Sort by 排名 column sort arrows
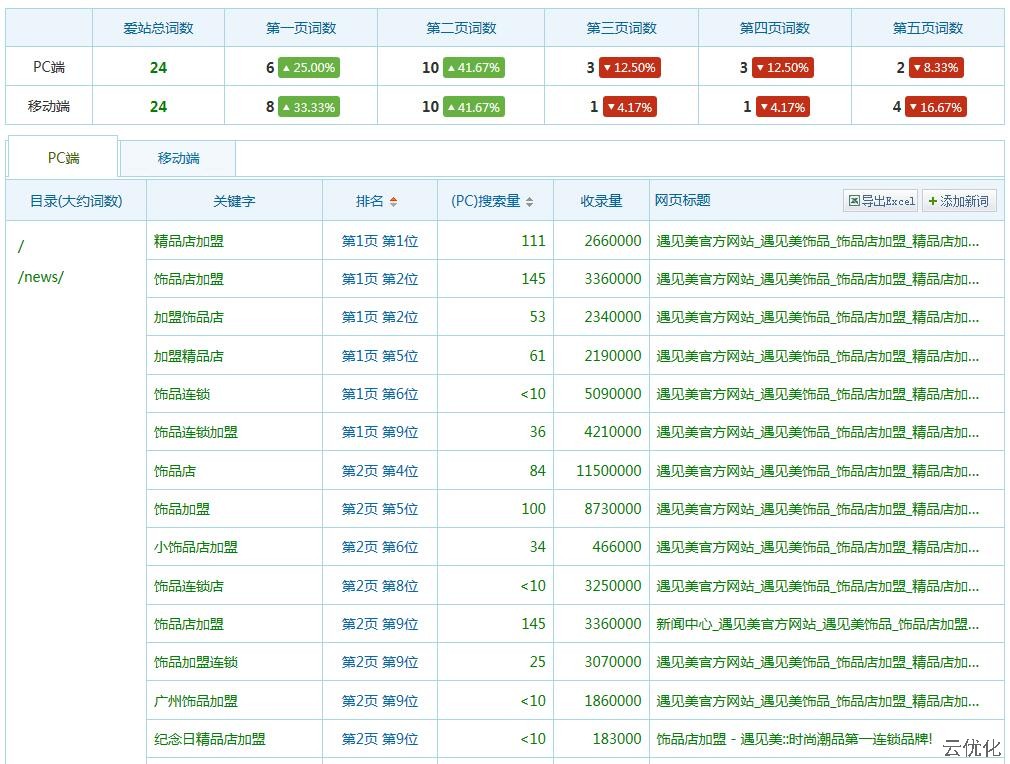1010x764 pixels. [393, 201]
